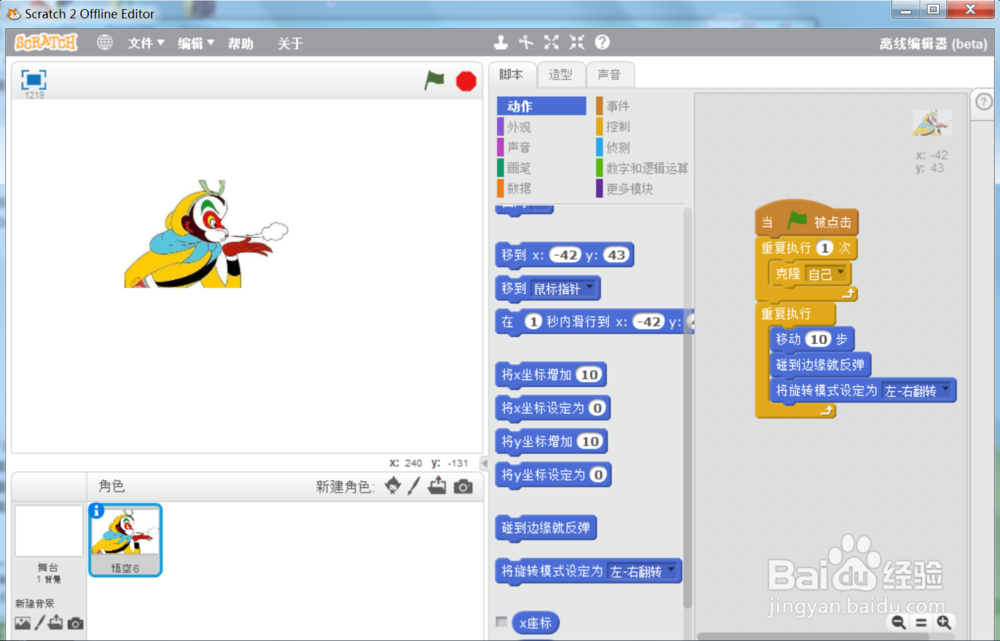Click the blocks palette scrollbar
Image resolution: width=1000 pixels, height=641 pixels.
(x=688, y=408)
